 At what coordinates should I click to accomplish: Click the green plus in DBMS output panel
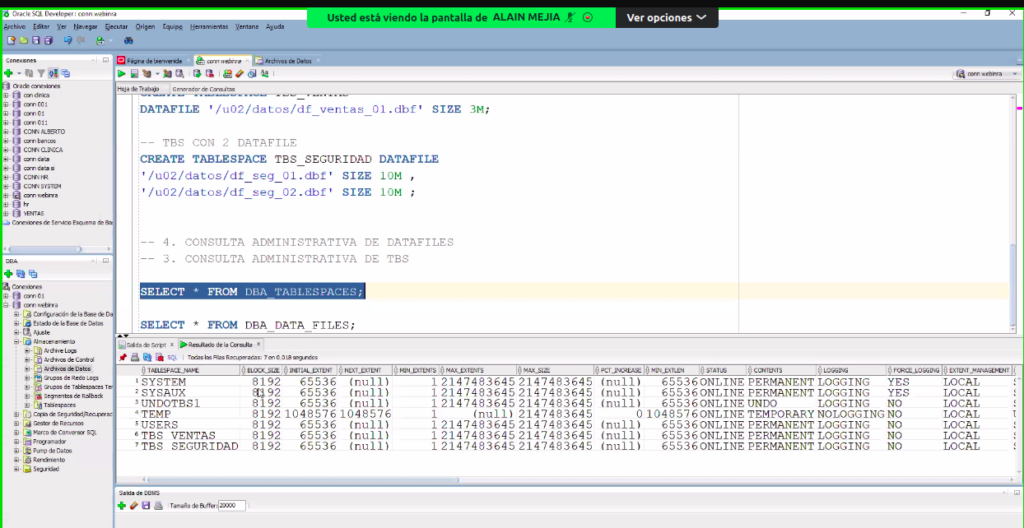point(121,506)
